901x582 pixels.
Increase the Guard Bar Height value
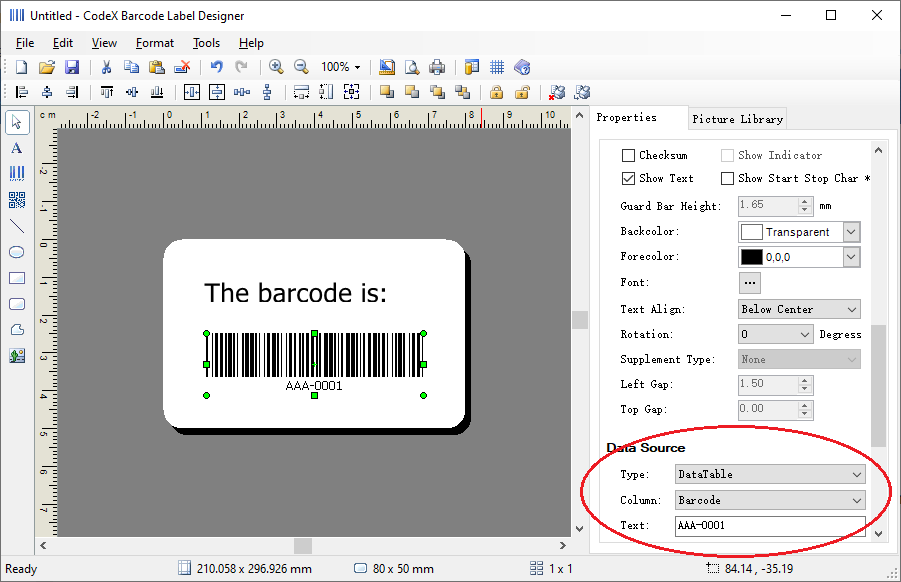(805, 202)
